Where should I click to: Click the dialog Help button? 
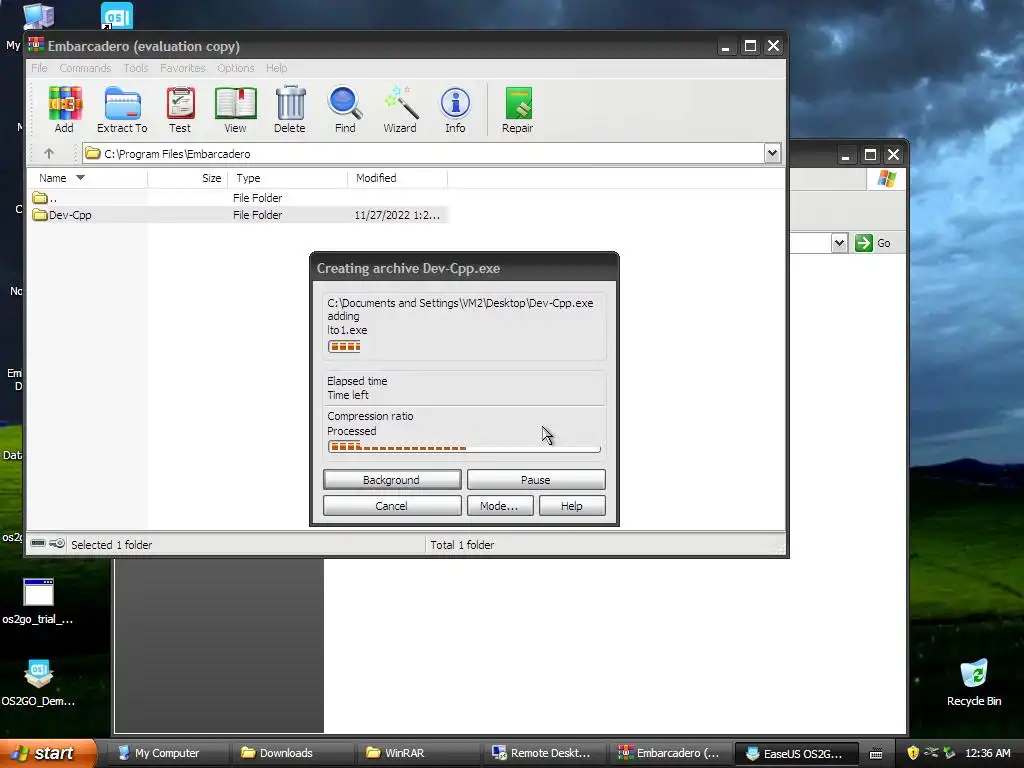pyautogui.click(x=572, y=506)
